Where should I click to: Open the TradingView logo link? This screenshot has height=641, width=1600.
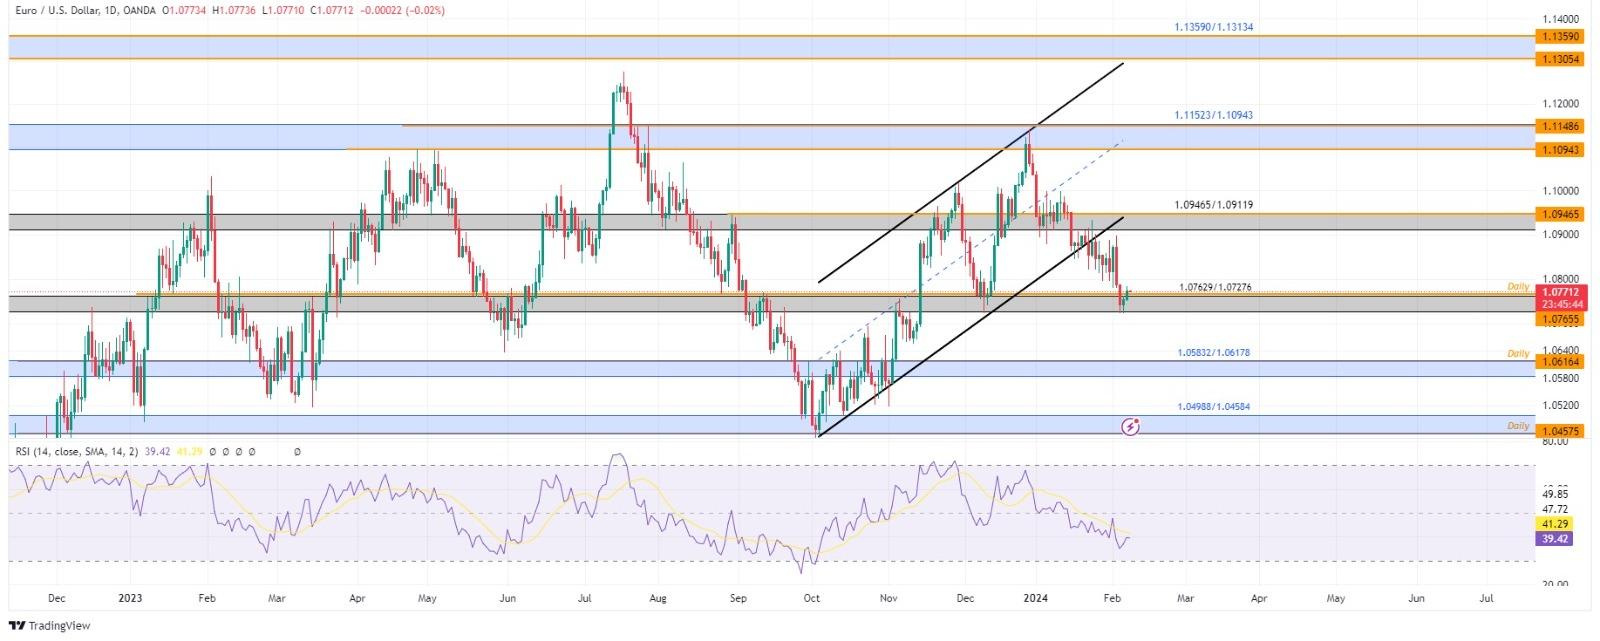pos(47,626)
